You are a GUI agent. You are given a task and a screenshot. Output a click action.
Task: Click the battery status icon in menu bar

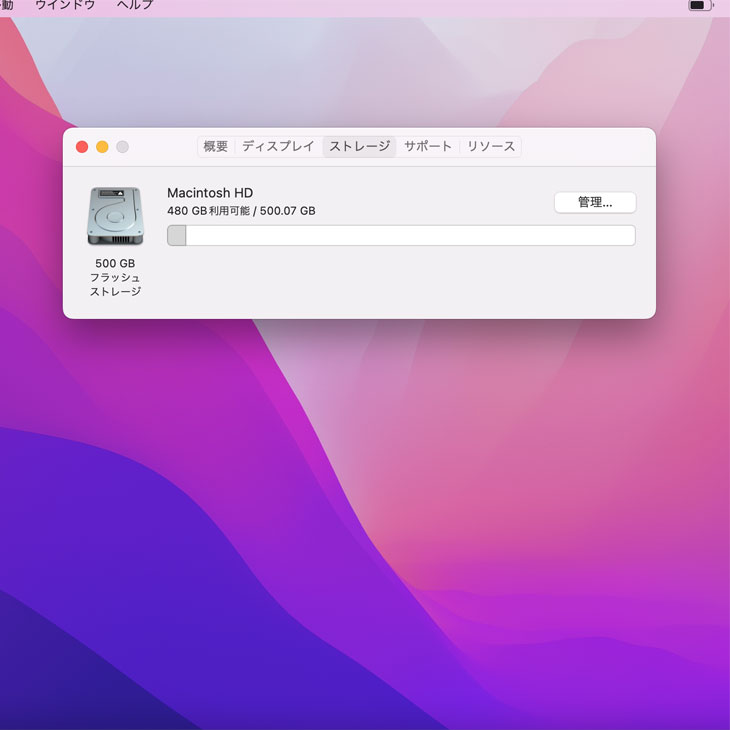(x=700, y=6)
